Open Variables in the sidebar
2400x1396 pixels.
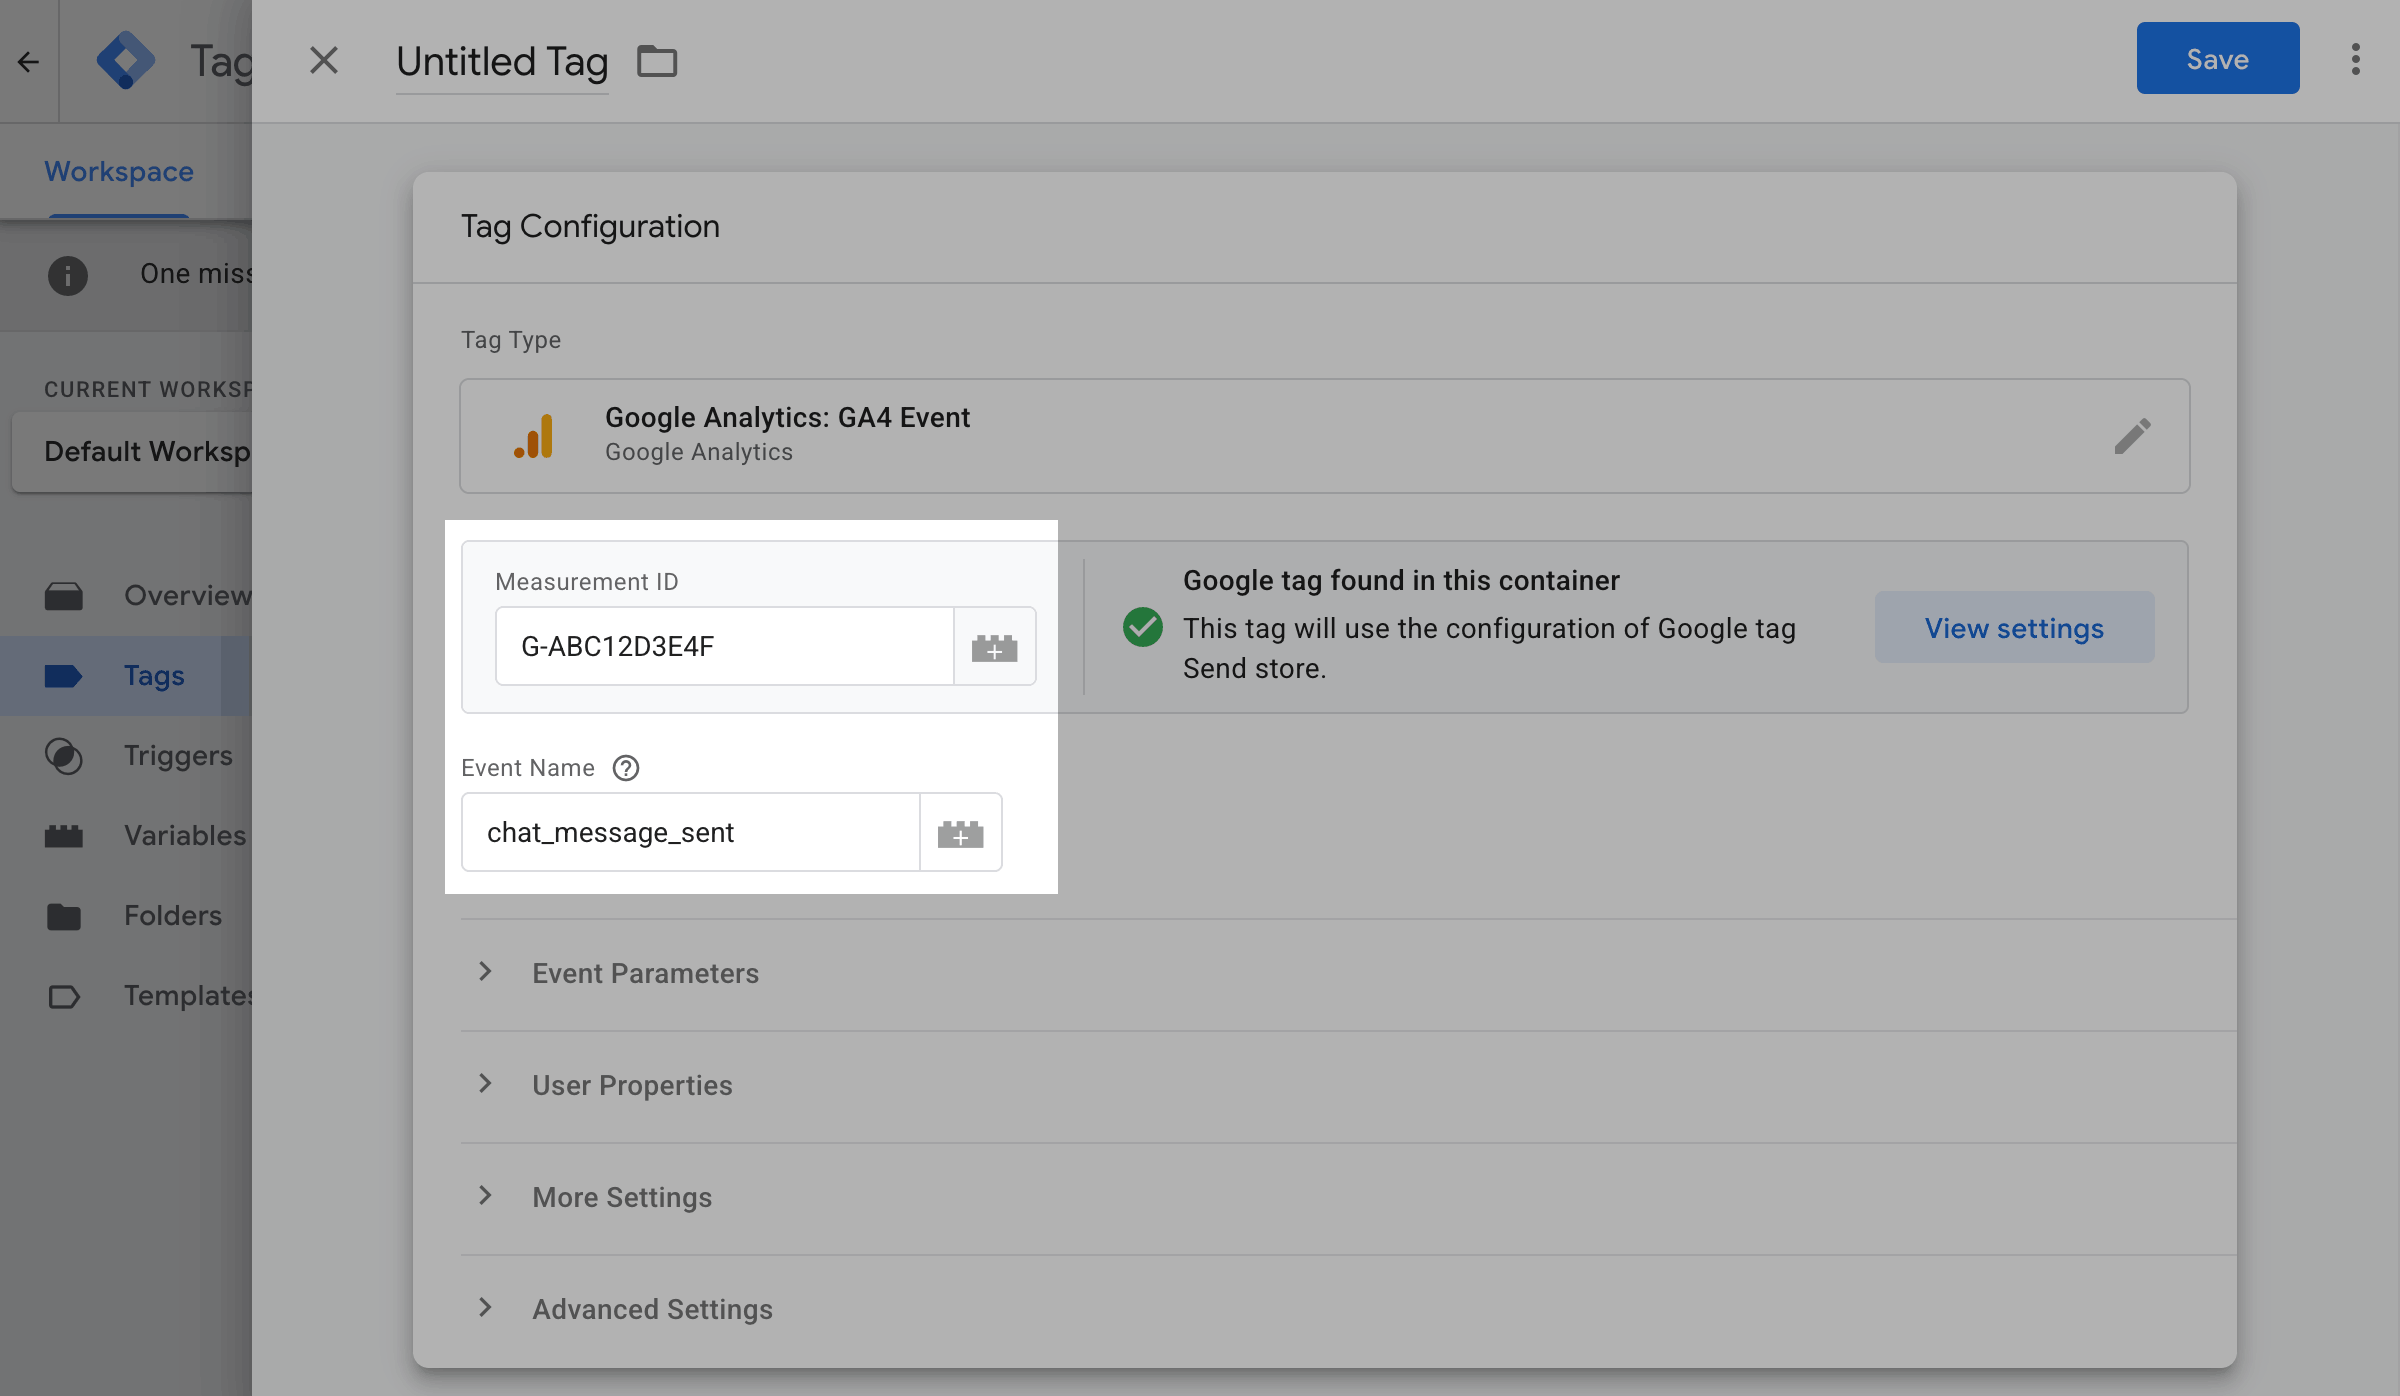184,836
